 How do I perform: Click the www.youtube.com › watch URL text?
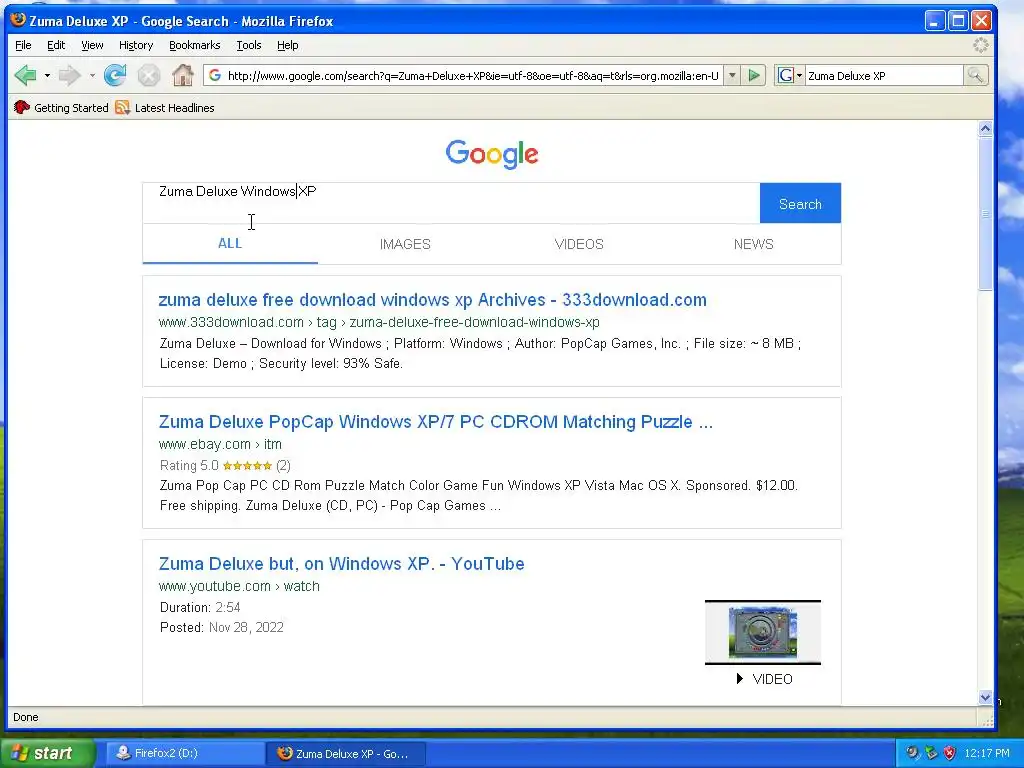(x=239, y=586)
